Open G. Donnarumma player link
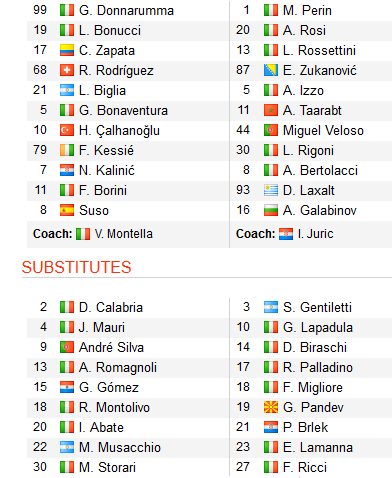 [126, 11]
